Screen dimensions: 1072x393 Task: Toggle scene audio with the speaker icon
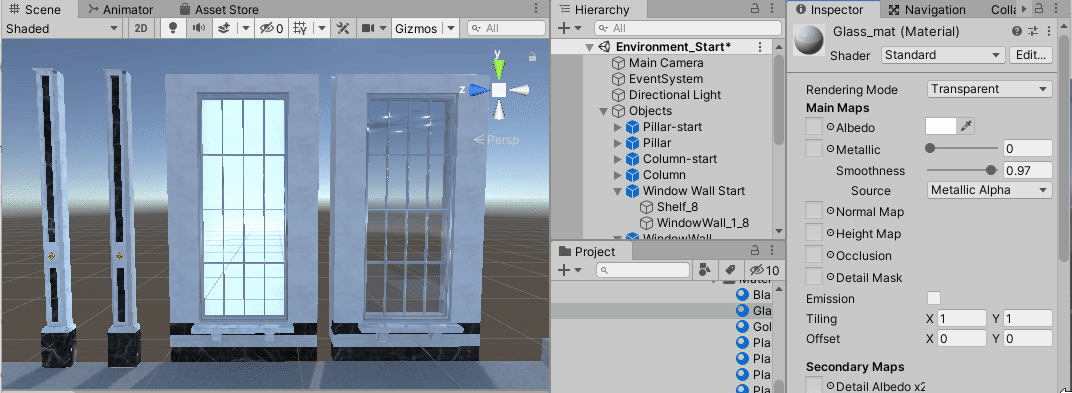click(198, 28)
